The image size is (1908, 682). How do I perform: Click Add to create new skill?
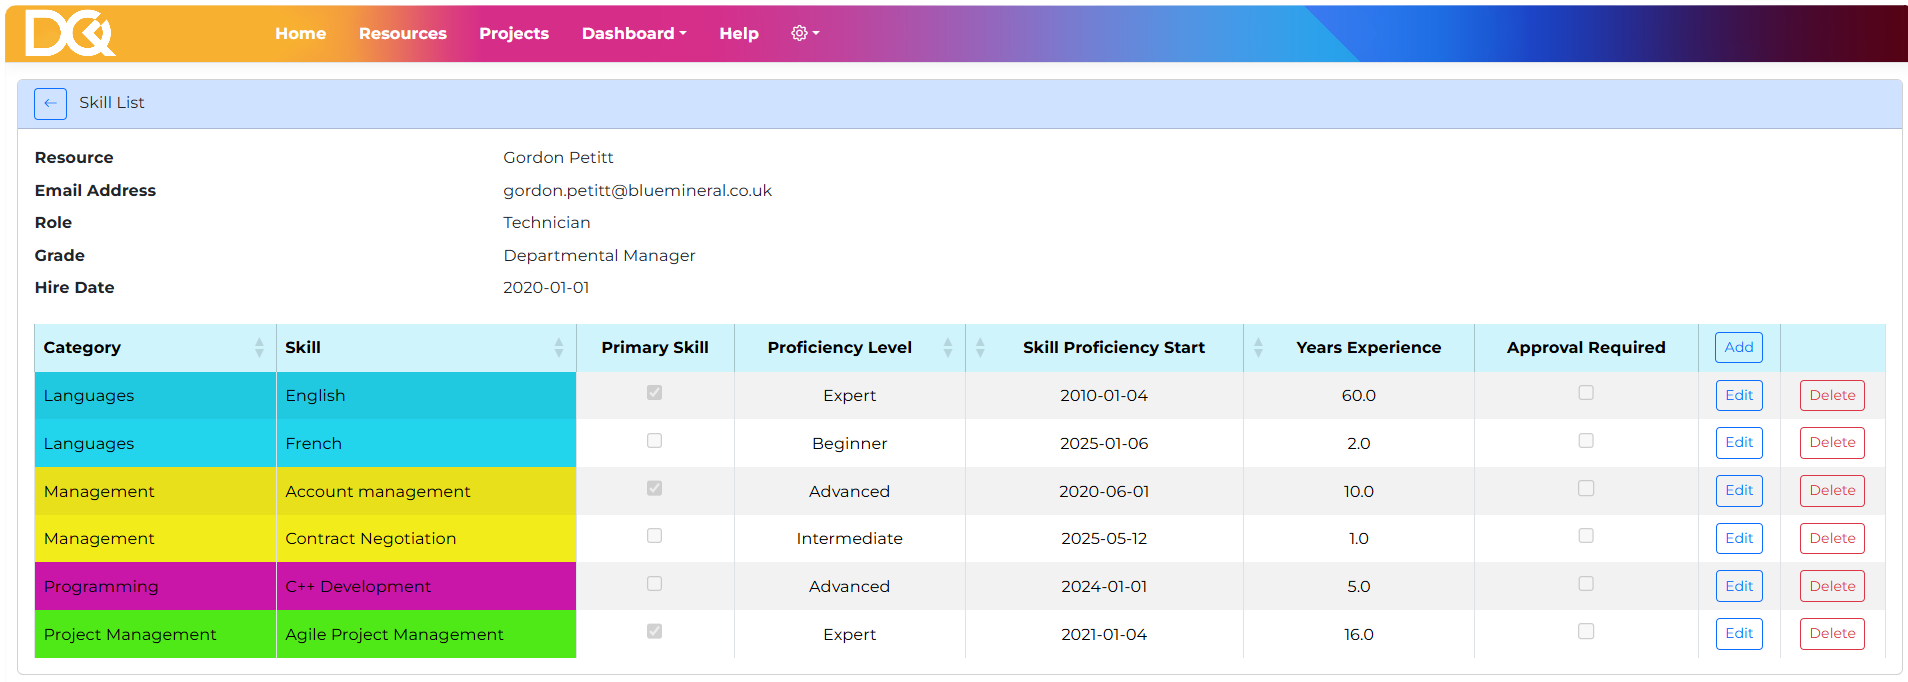point(1738,347)
